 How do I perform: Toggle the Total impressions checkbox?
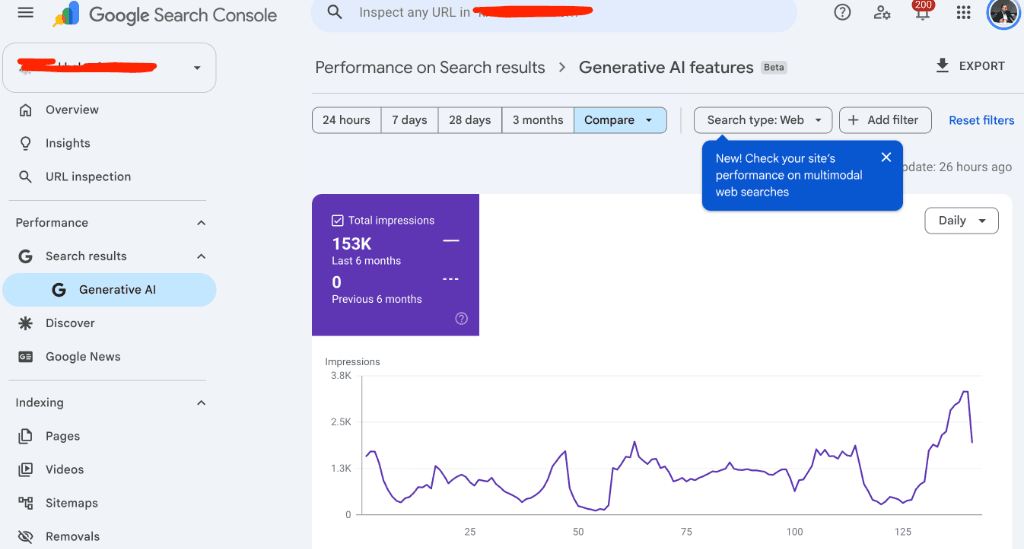[338, 221]
